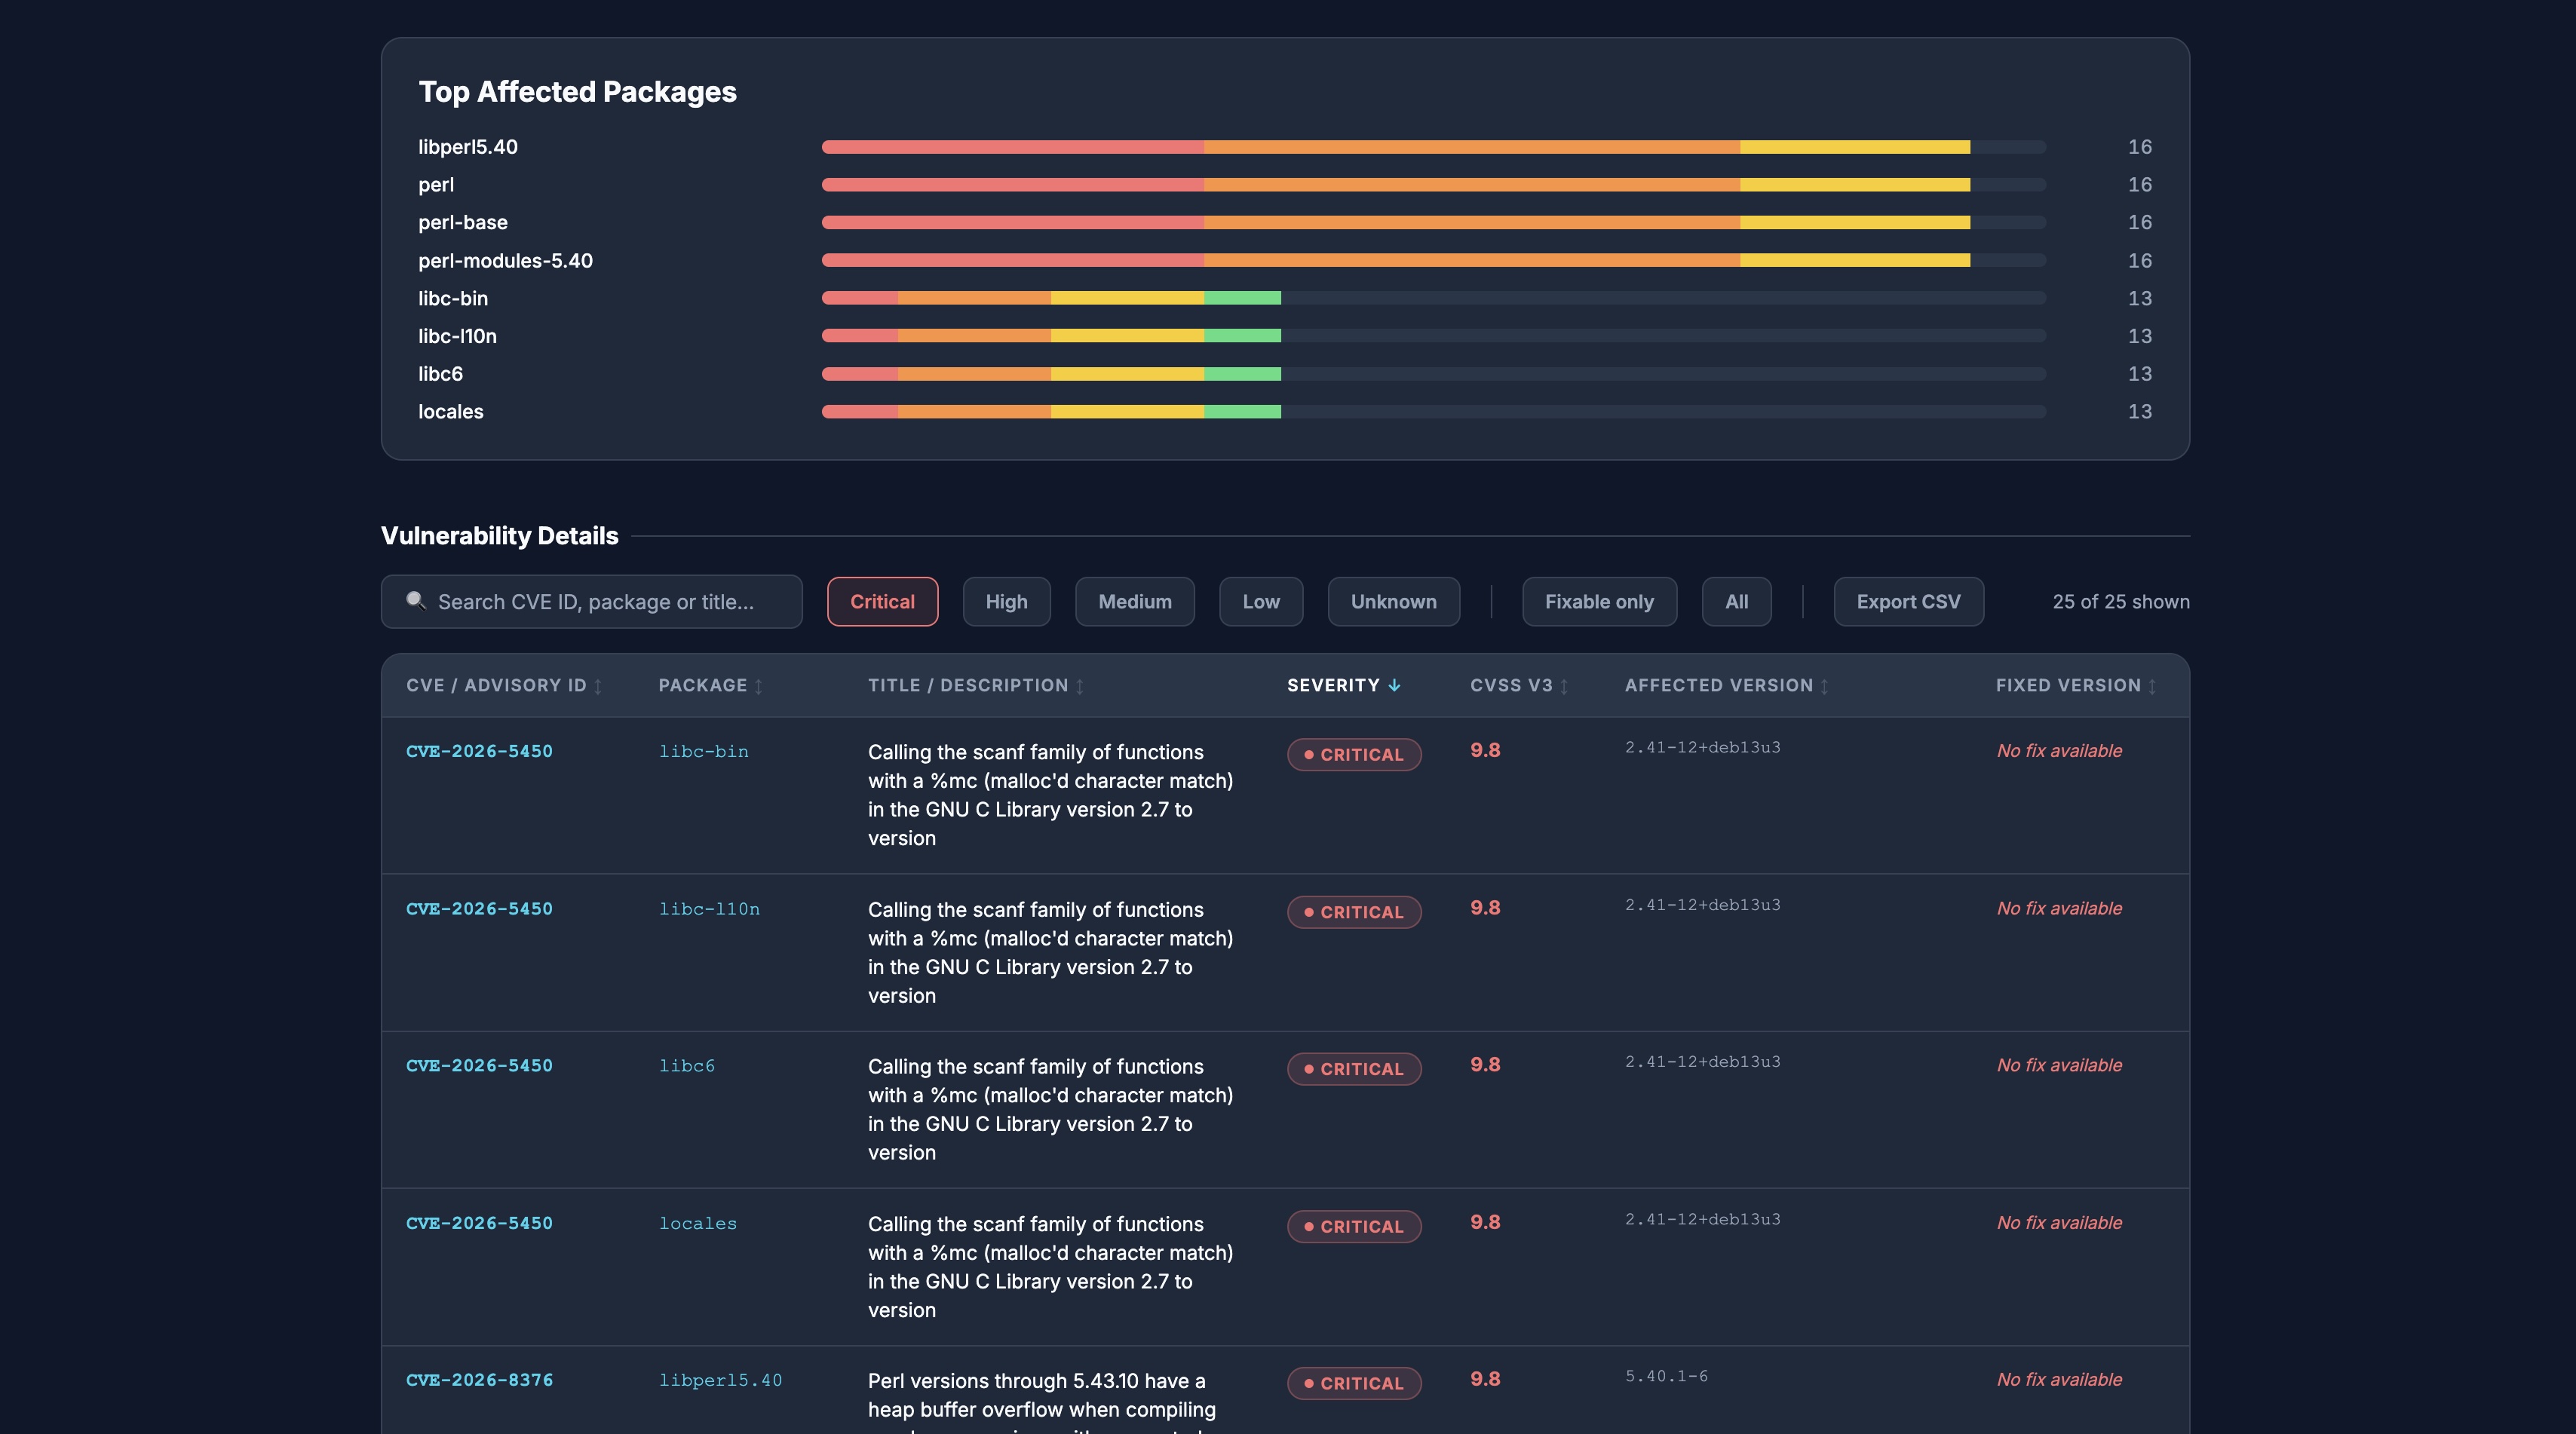Click libperl5.40 package in the table
This screenshot has width=2576, height=1434.
coord(720,1380)
